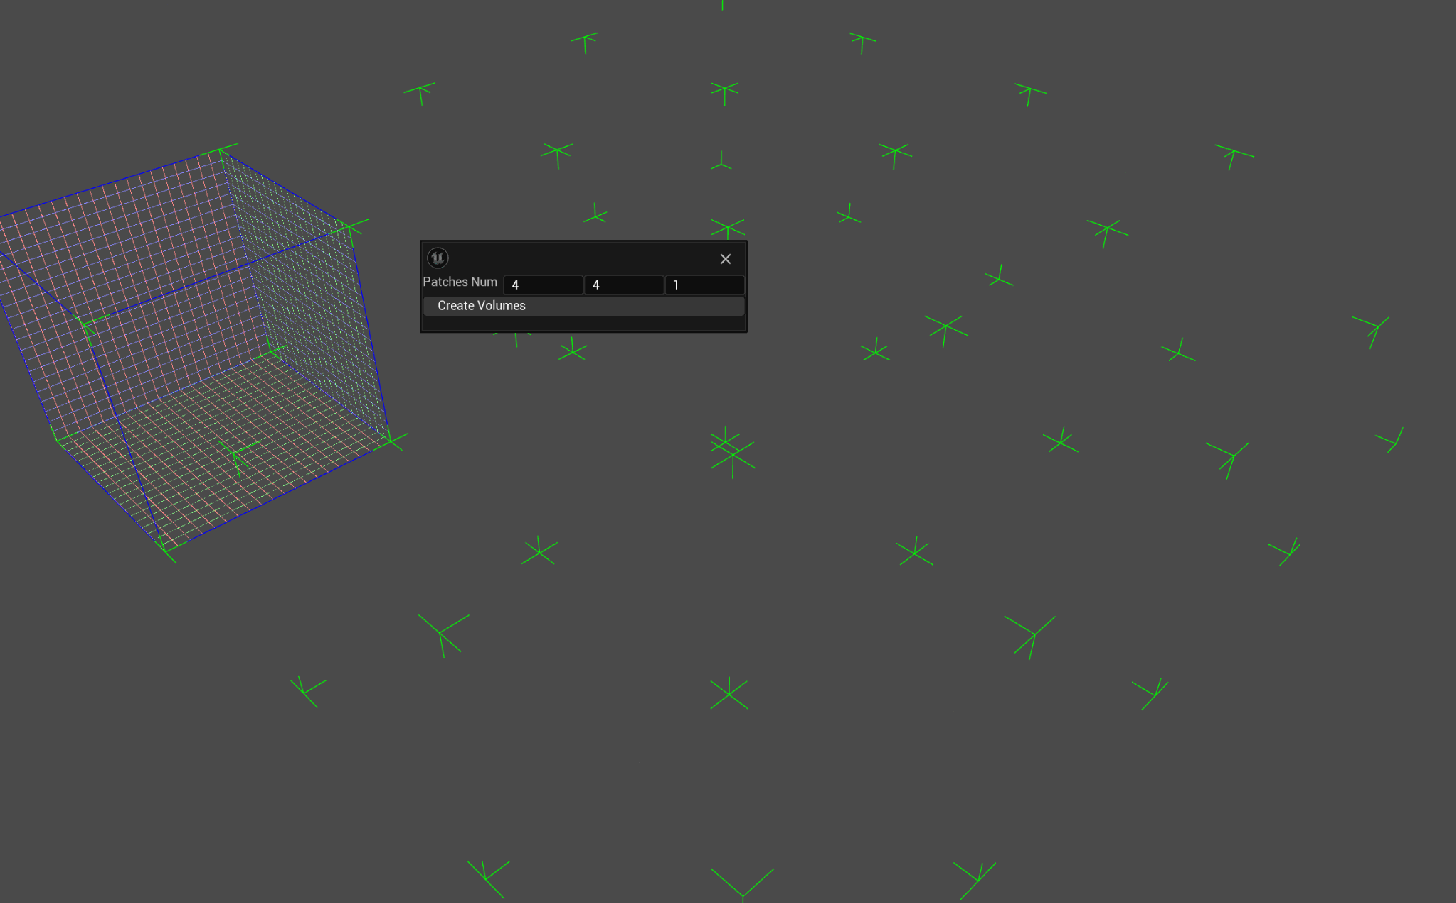Viewport: 1456px width, 903px height.
Task: Click the Patches Num label text
Action: [x=460, y=282]
